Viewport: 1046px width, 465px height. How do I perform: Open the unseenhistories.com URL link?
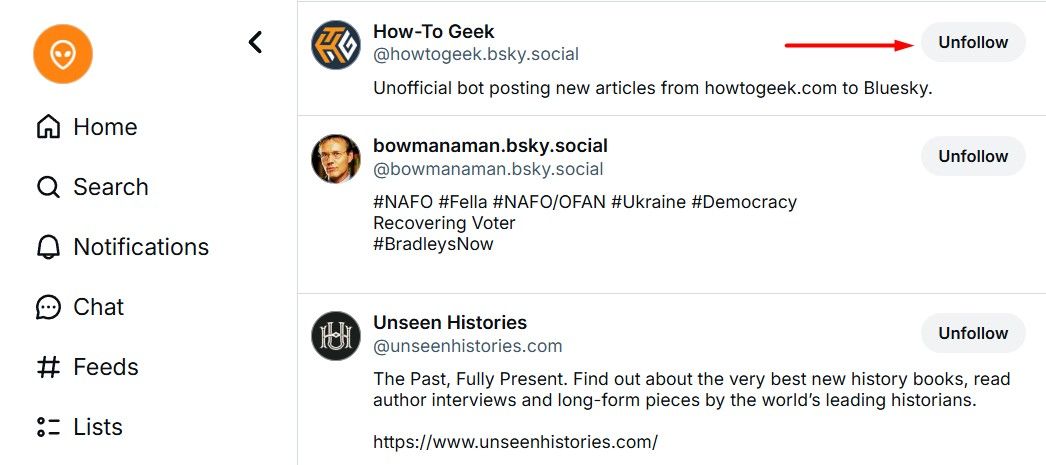point(515,441)
